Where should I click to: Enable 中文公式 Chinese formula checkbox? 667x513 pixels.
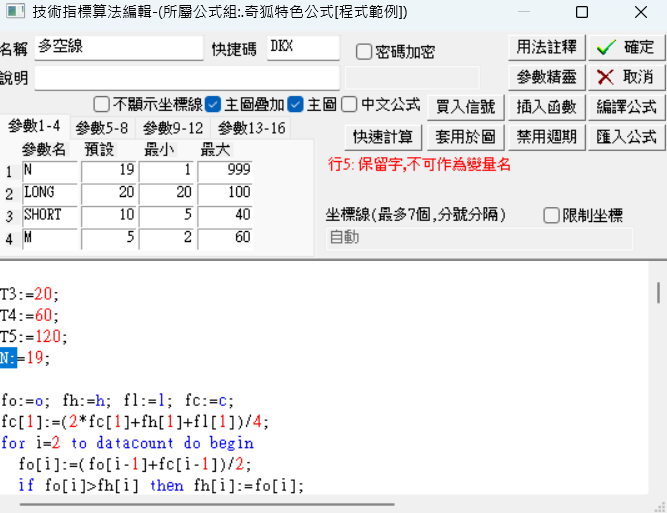(349, 104)
